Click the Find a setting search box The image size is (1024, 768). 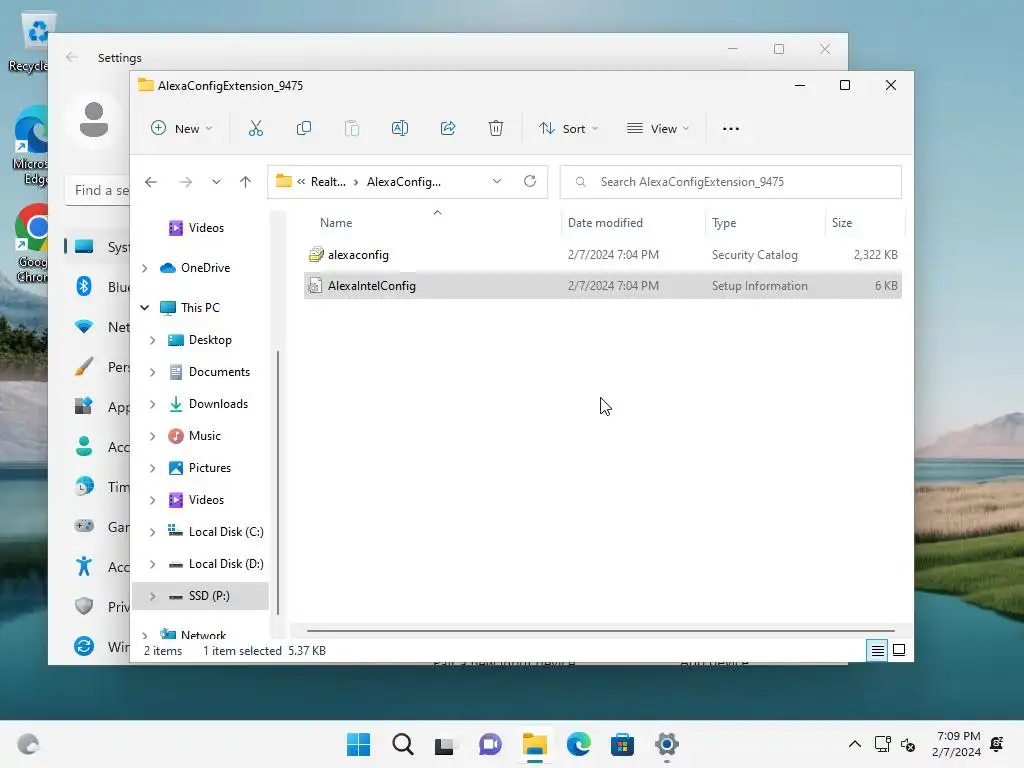click(x=98, y=190)
